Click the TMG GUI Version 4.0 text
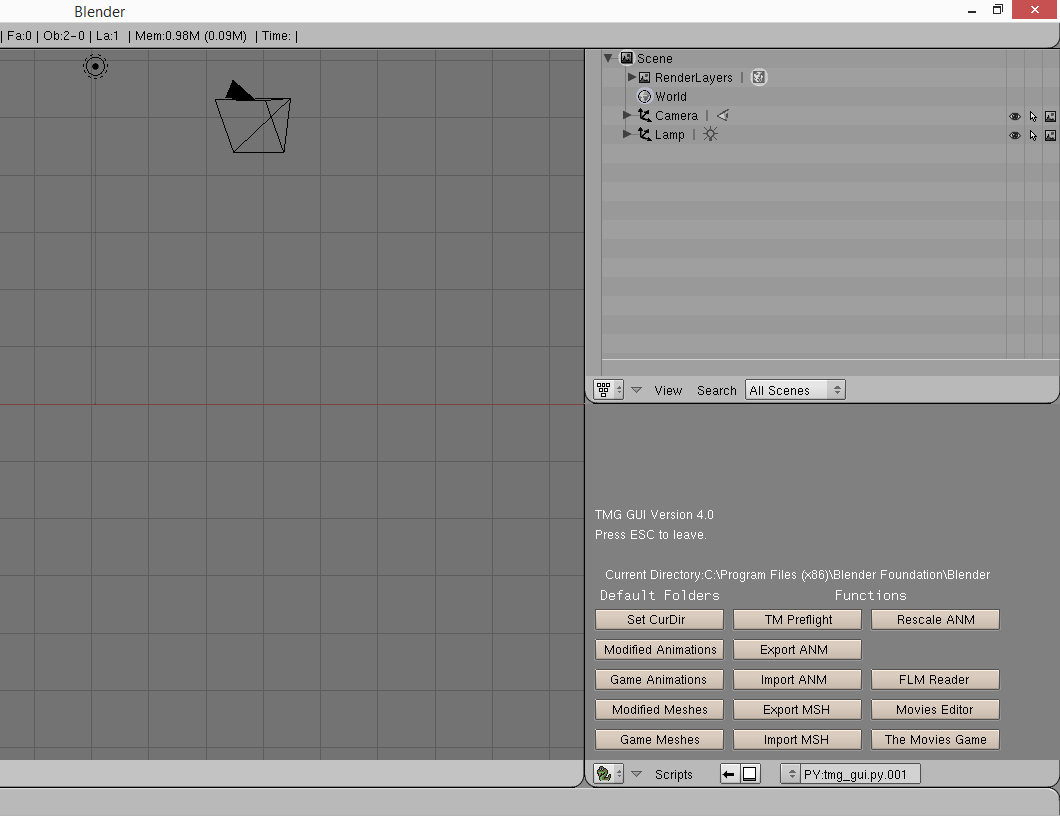Image resolution: width=1060 pixels, height=816 pixels. 654,514
